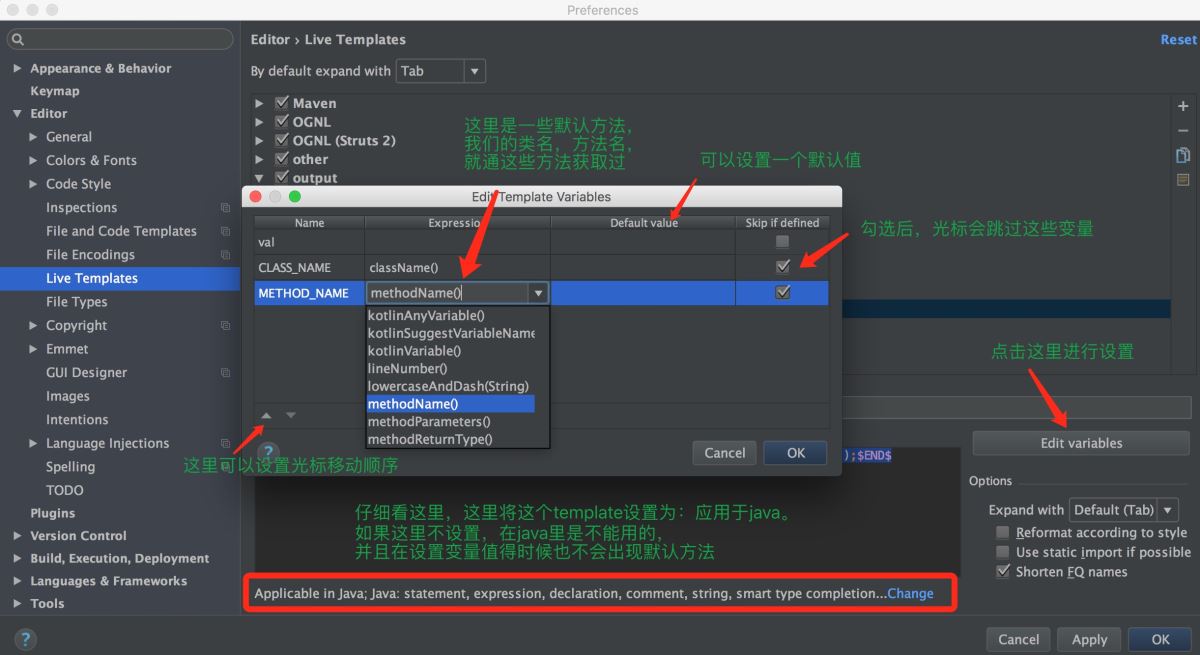Open the Plugins settings page
The height and width of the screenshot is (655, 1200).
point(52,513)
